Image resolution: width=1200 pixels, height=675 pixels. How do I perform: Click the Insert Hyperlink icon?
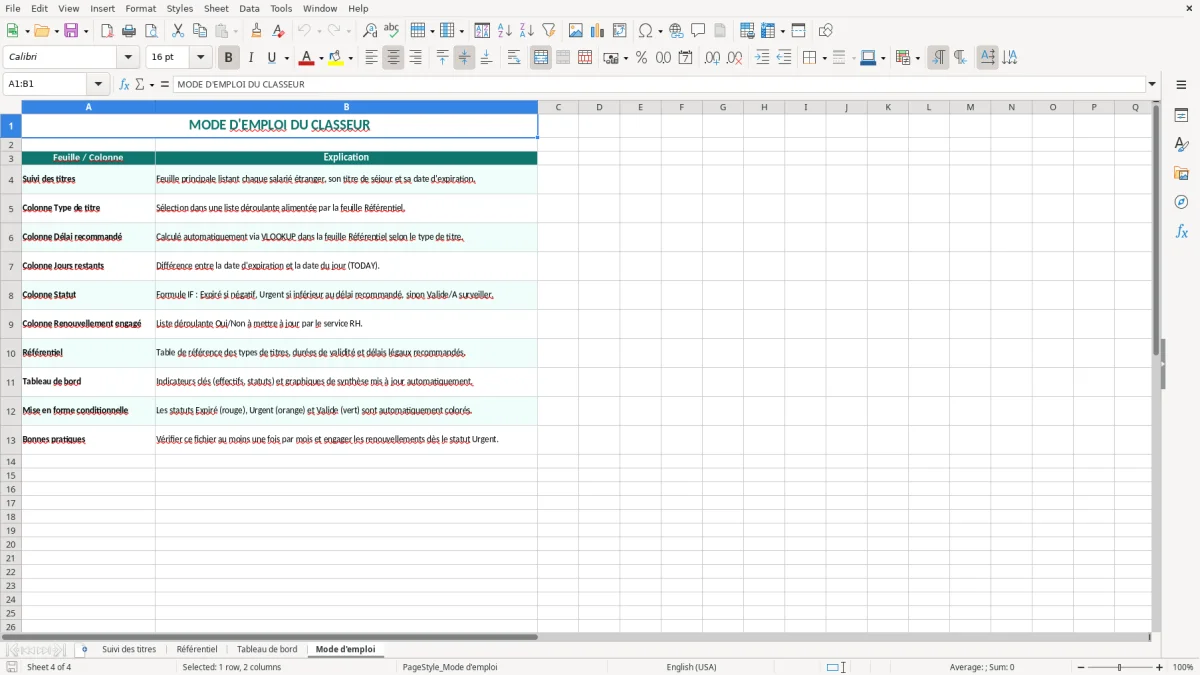pyautogui.click(x=677, y=31)
